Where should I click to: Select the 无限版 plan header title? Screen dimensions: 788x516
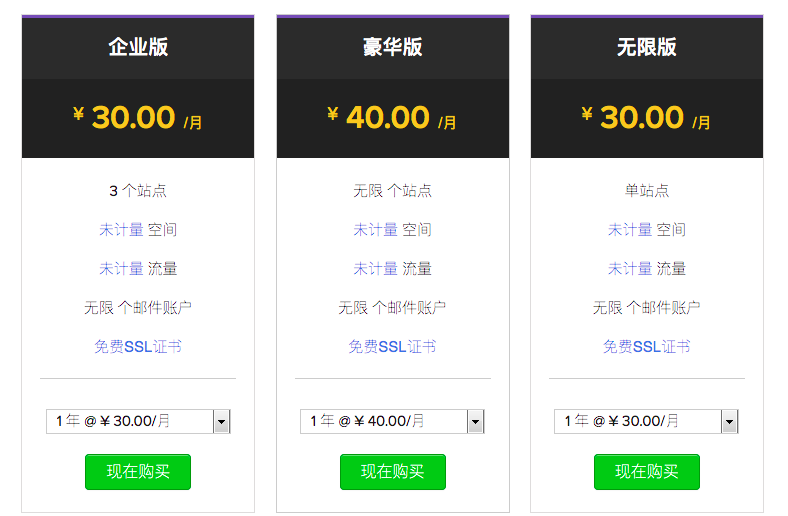pos(647,47)
